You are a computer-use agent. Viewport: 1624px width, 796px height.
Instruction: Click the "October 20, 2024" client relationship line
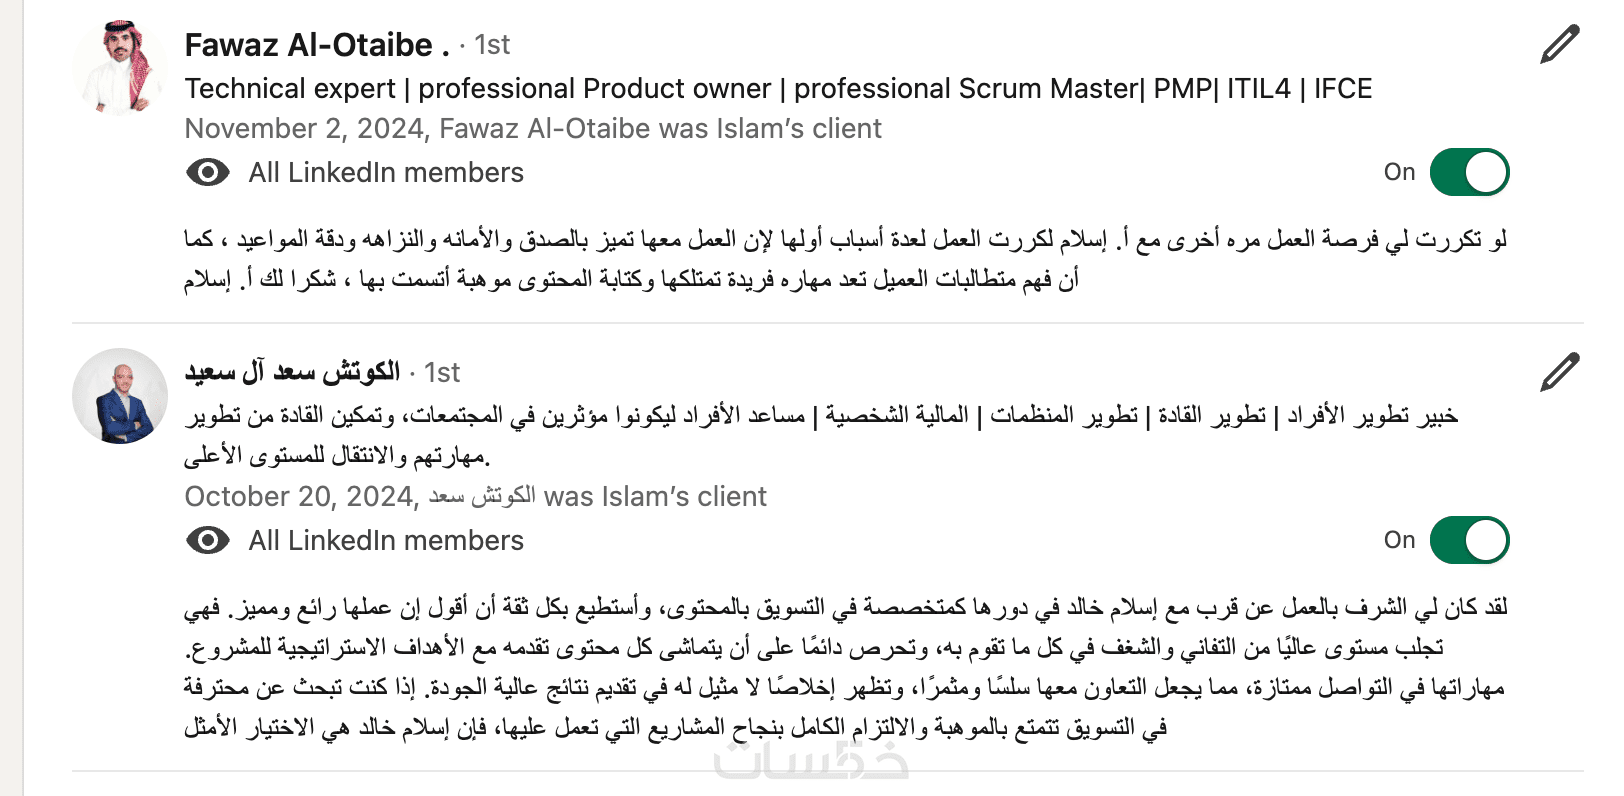tap(475, 497)
